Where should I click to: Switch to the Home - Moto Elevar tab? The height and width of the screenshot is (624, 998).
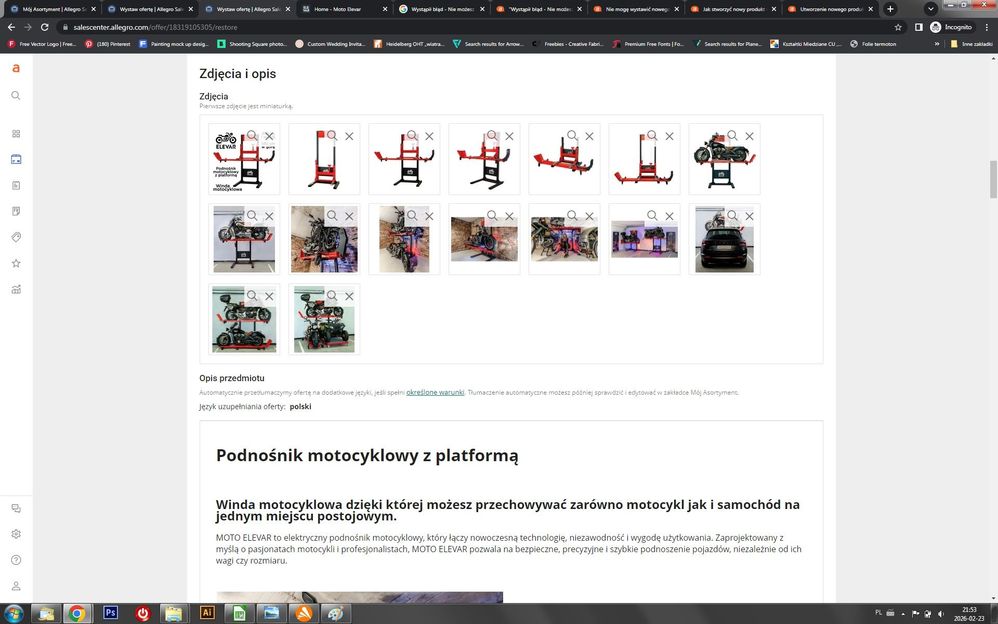(x=340, y=9)
